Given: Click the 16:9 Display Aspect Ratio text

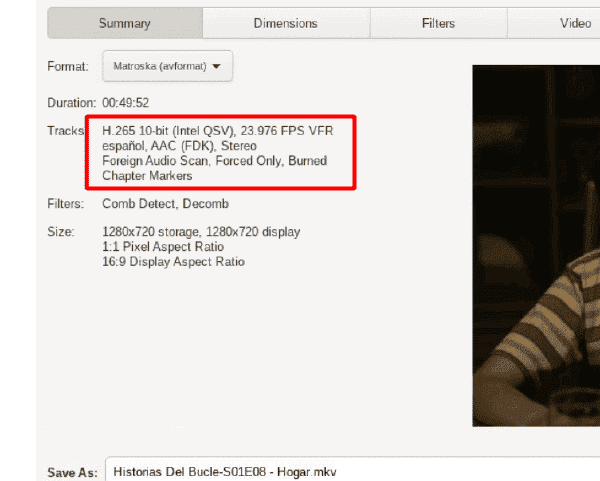Looking at the screenshot, I should click(173, 262).
